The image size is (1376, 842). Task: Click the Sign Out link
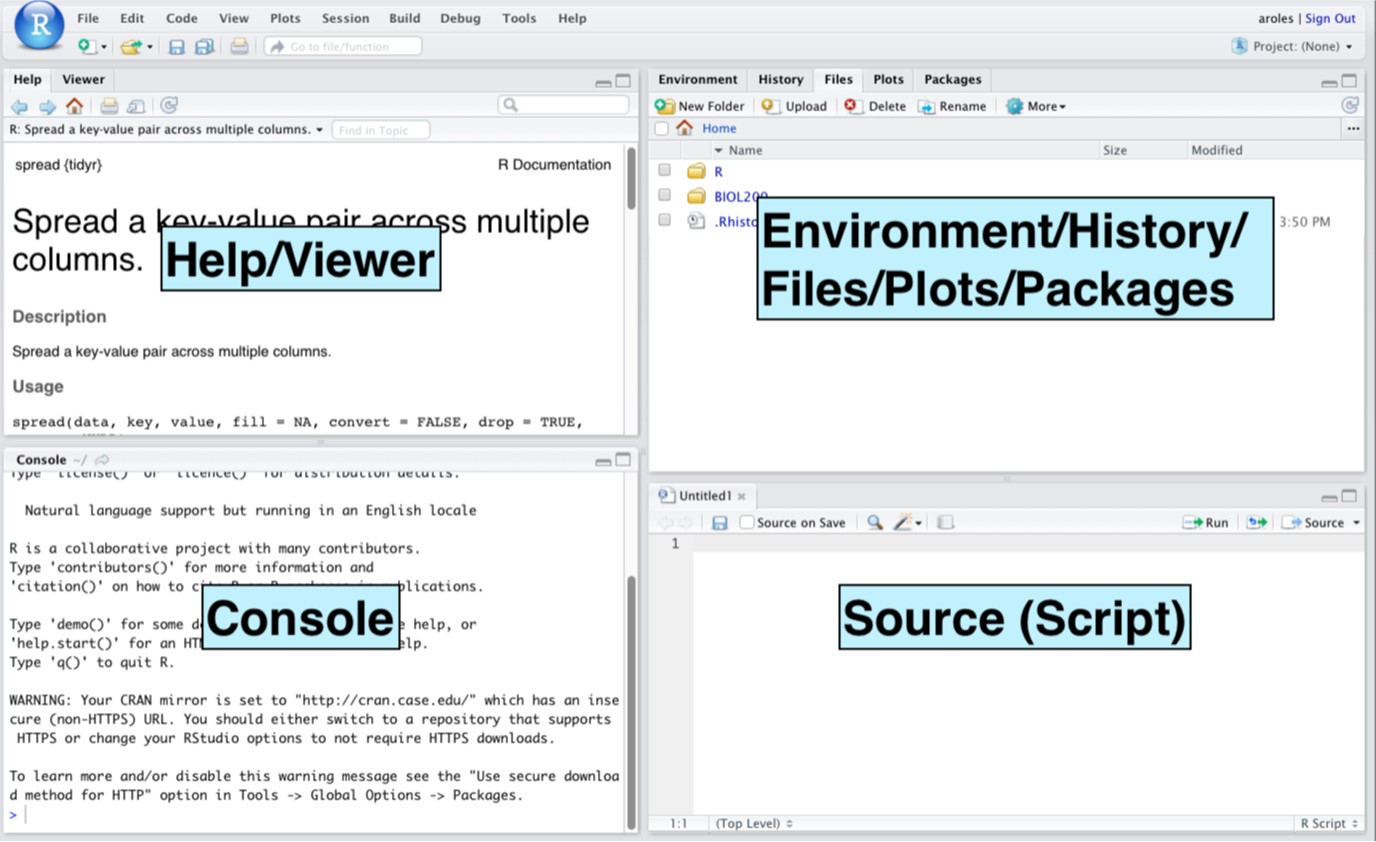[x=1330, y=18]
